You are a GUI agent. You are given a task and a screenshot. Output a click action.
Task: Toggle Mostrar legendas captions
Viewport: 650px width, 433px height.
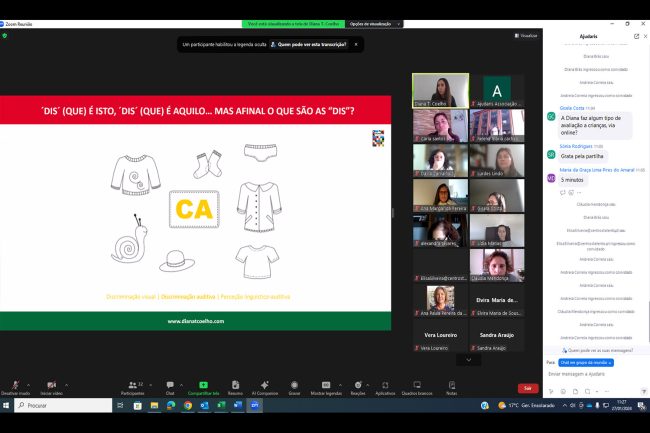pos(326,385)
